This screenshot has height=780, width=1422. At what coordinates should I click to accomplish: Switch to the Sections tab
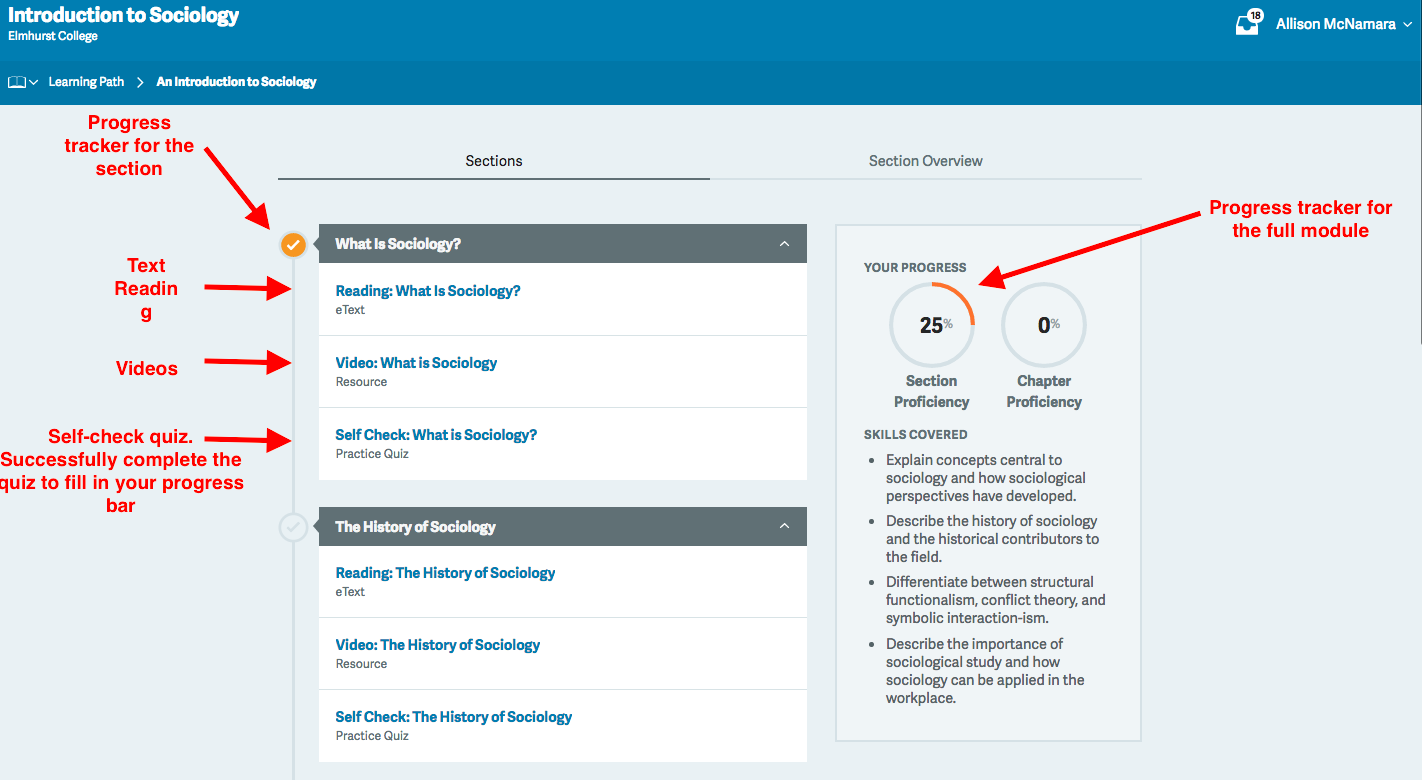(x=494, y=161)
